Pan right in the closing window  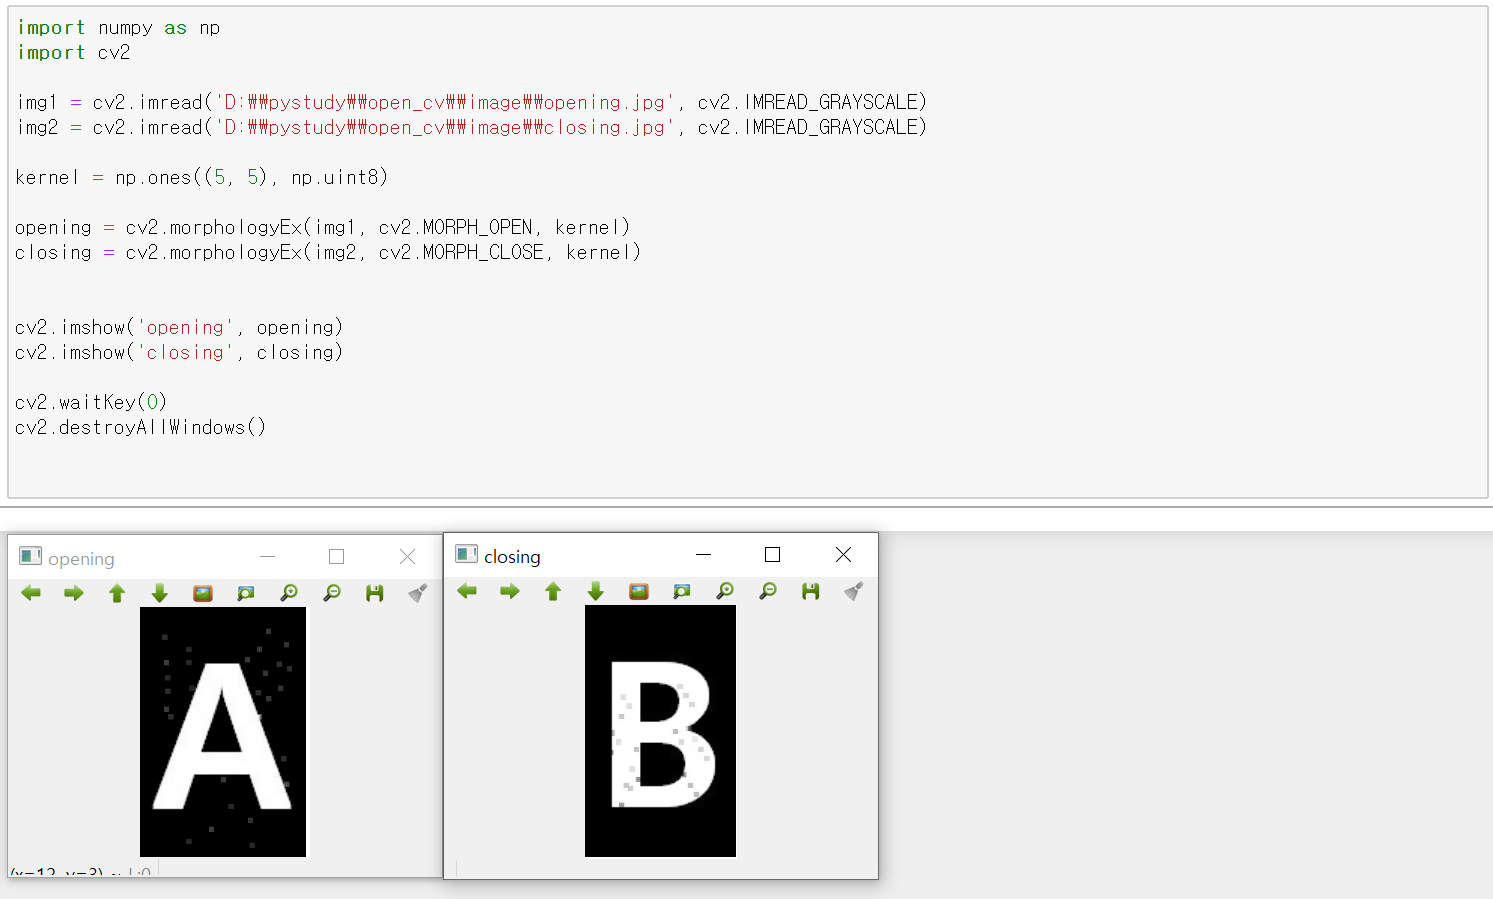510,591
